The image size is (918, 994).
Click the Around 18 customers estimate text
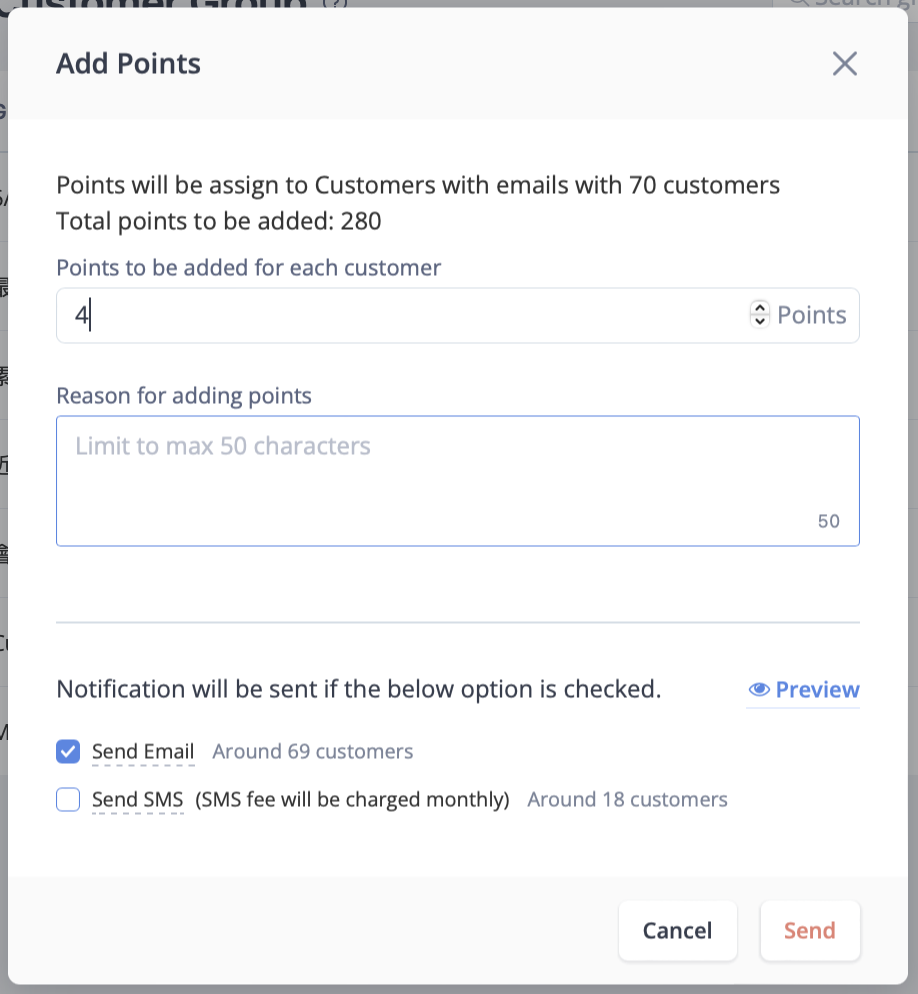point(627,800)
